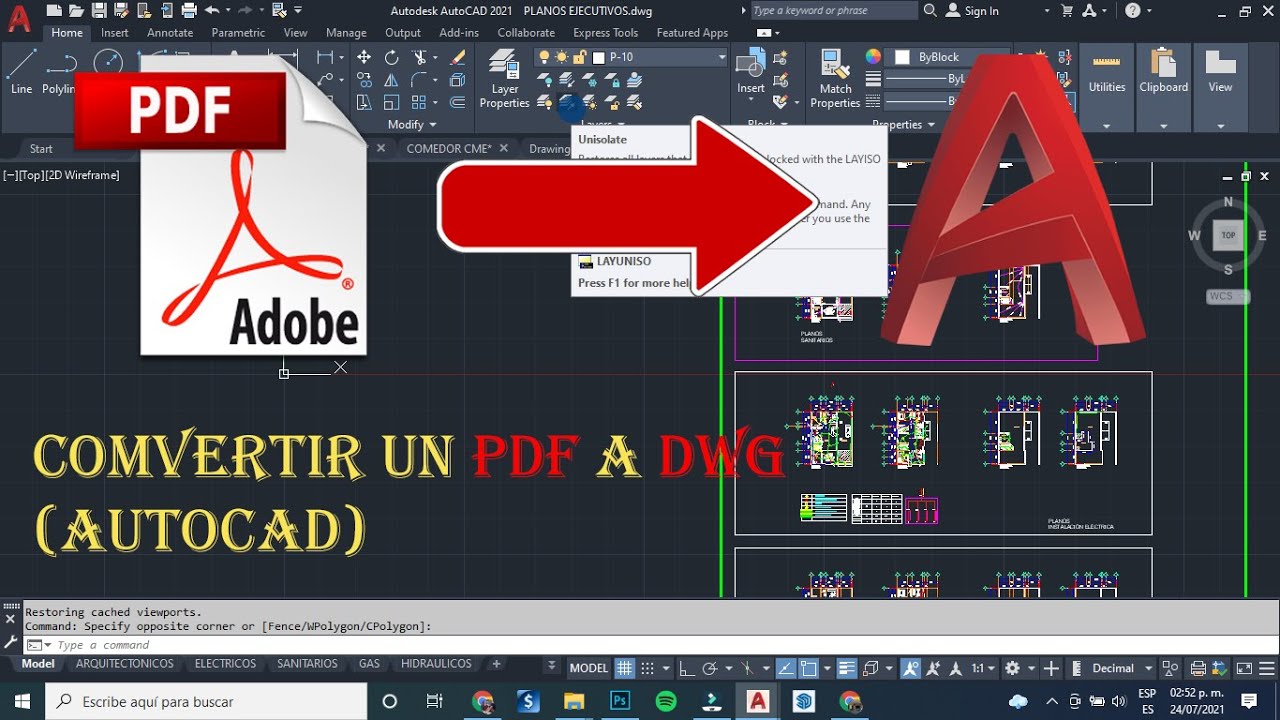Use the Mirror tool
The image size is (1280, 720).
click(x=391, y=80)
